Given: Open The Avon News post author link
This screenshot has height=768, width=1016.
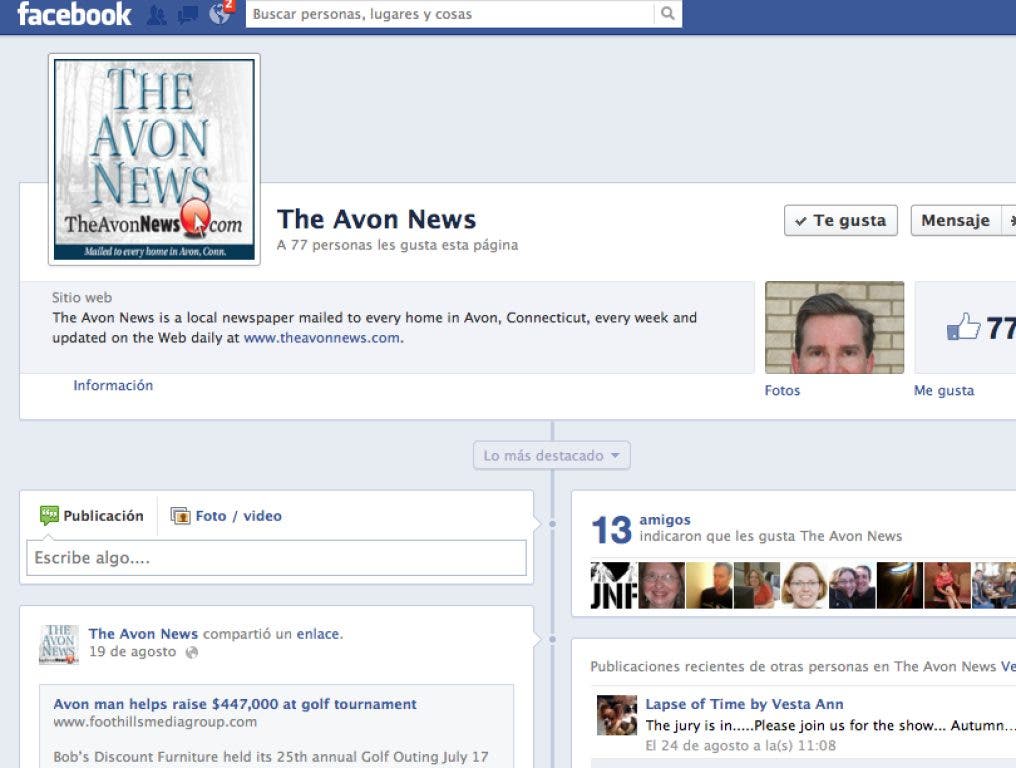Looking at the screenshot, I should [x=143, y=634].
